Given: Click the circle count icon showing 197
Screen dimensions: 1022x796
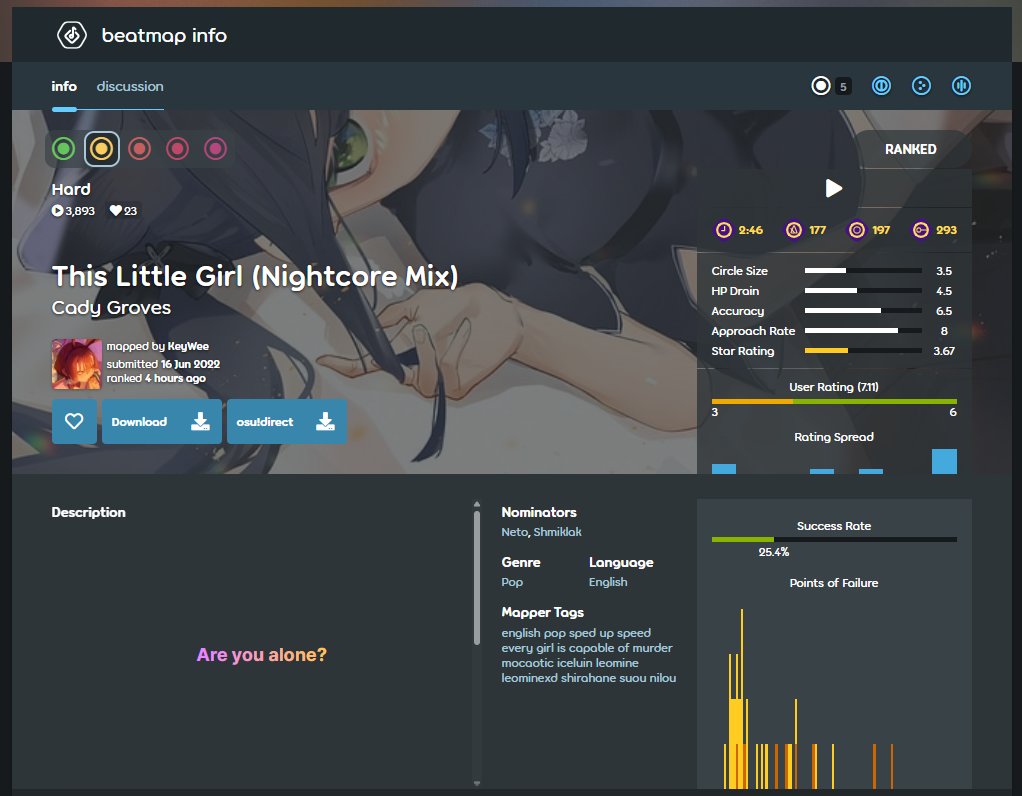Looking at the screenshot, I should (x=857, y=229).
